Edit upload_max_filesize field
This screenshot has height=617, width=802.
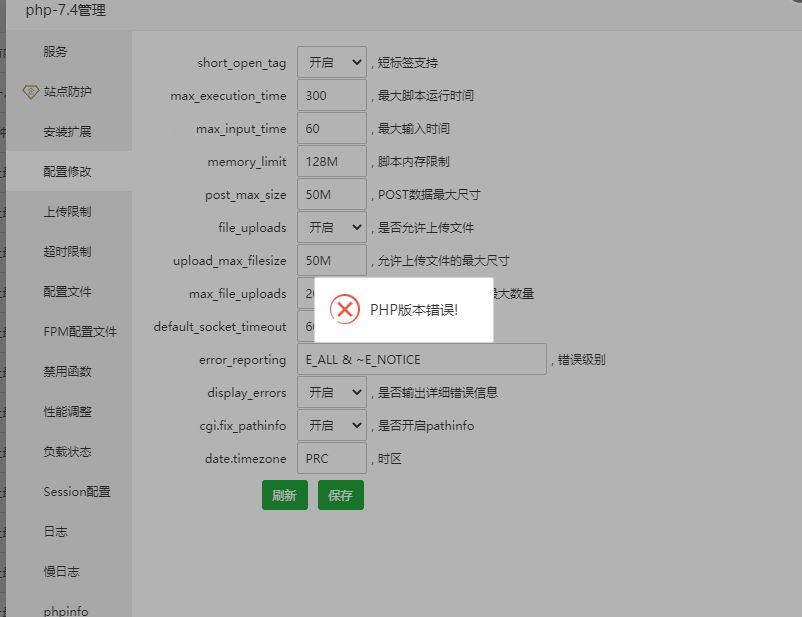(x=332, y=260)
